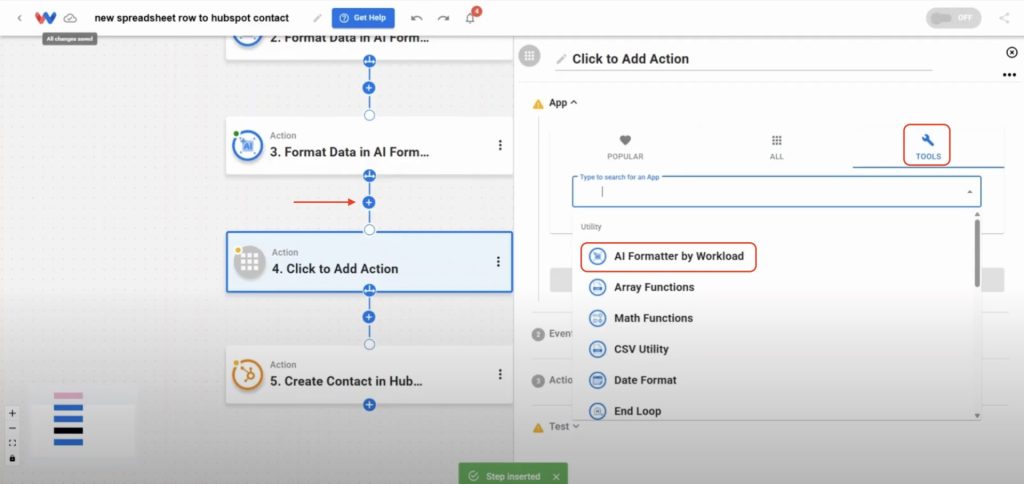Image resolution: width=1024 pixels, height=484 pixels.
Task: Expand the Test section
Action: pos(564,427)
